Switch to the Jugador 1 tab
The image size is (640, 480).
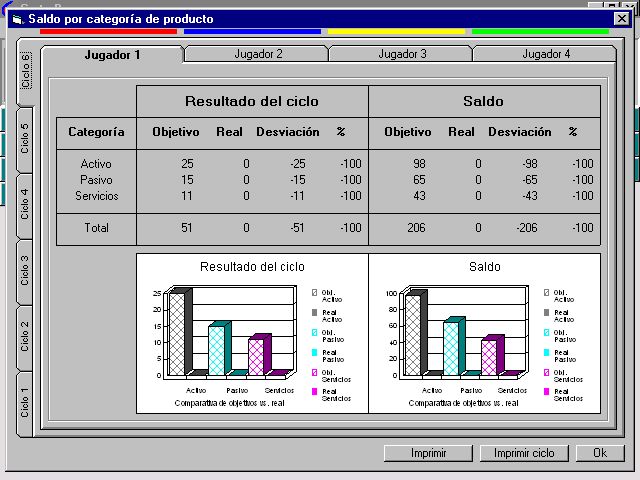tap(112, 54)
